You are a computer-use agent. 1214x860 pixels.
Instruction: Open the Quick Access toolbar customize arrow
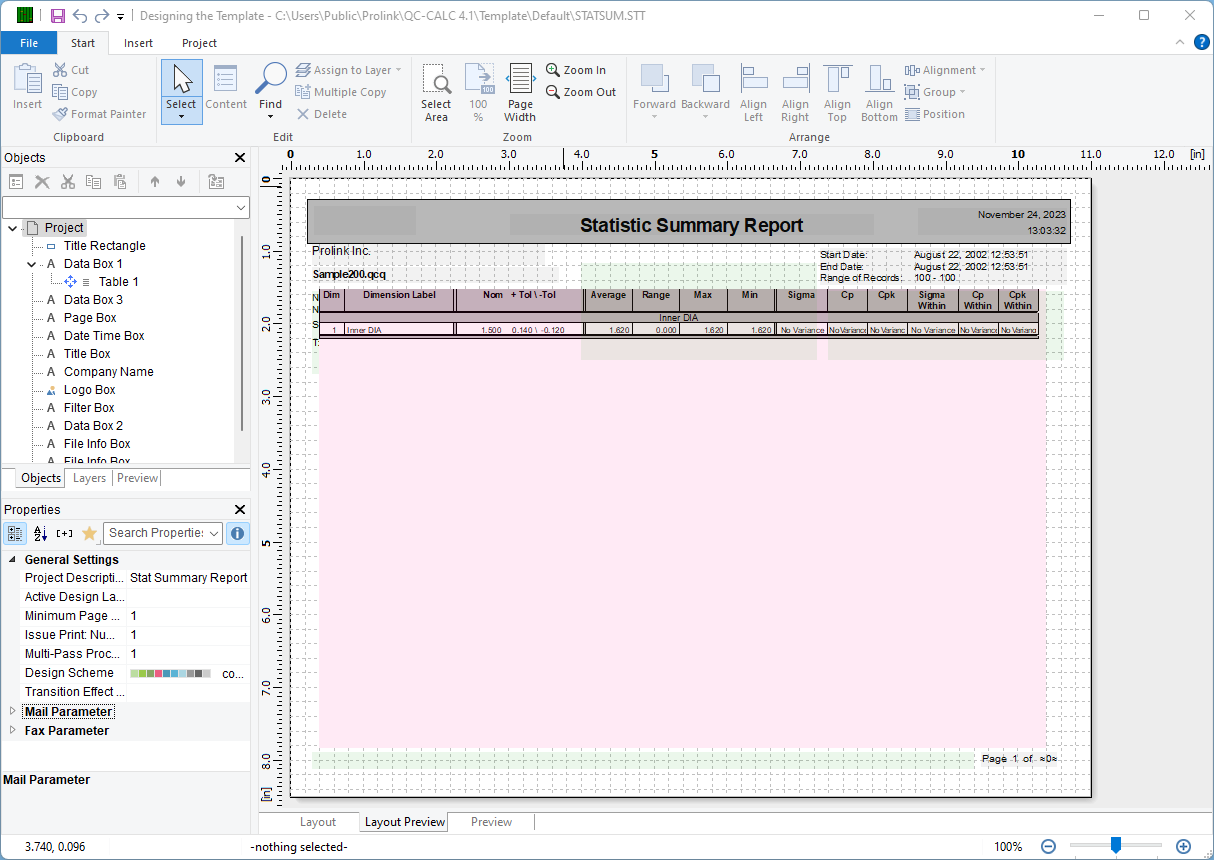pyautogui.click(x=121, y=16)
